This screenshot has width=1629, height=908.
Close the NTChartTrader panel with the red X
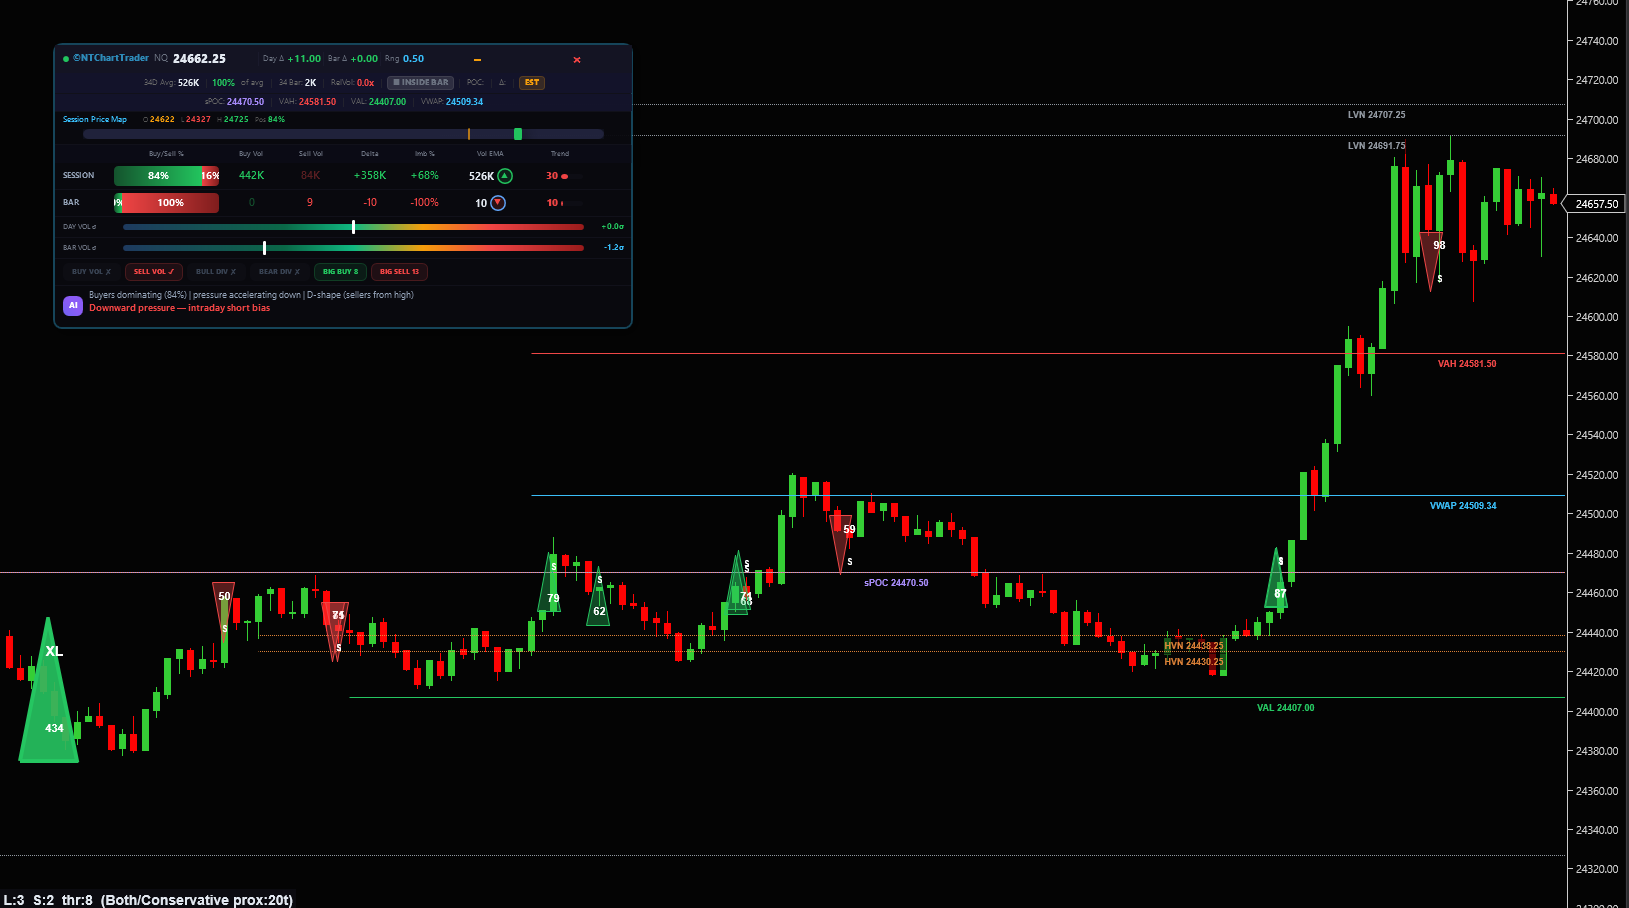pos(577,60)
